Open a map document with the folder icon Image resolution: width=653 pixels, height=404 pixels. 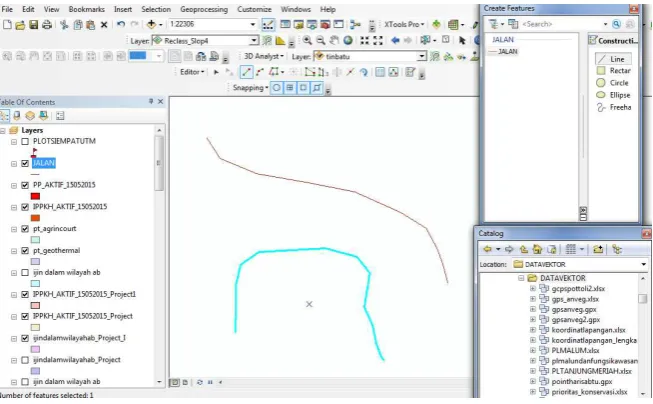click(20, 25)
